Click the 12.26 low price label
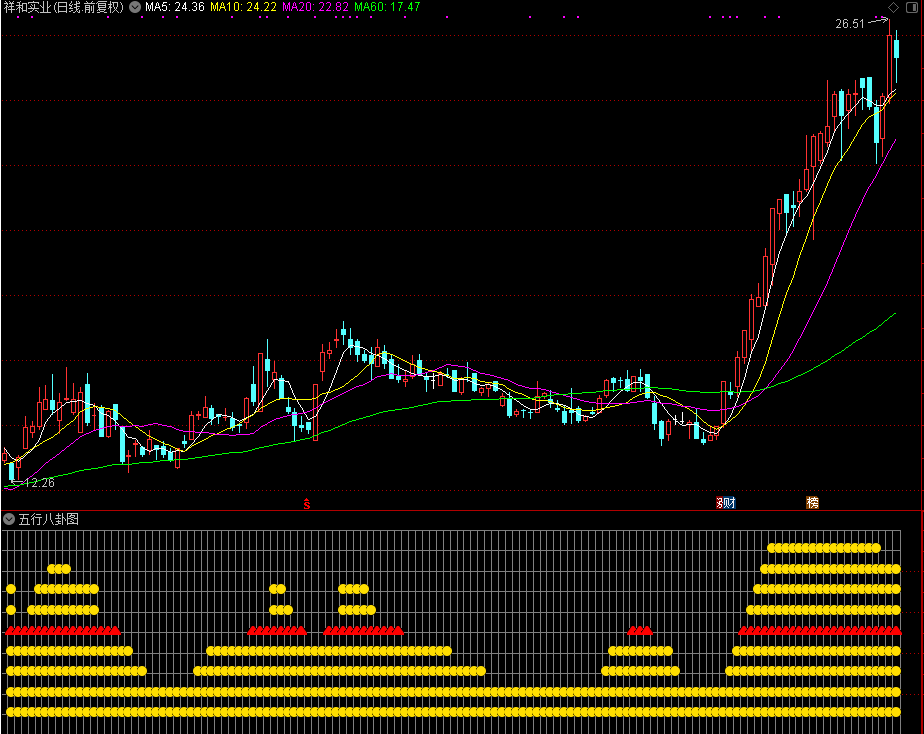 click(x=40, y=482)
